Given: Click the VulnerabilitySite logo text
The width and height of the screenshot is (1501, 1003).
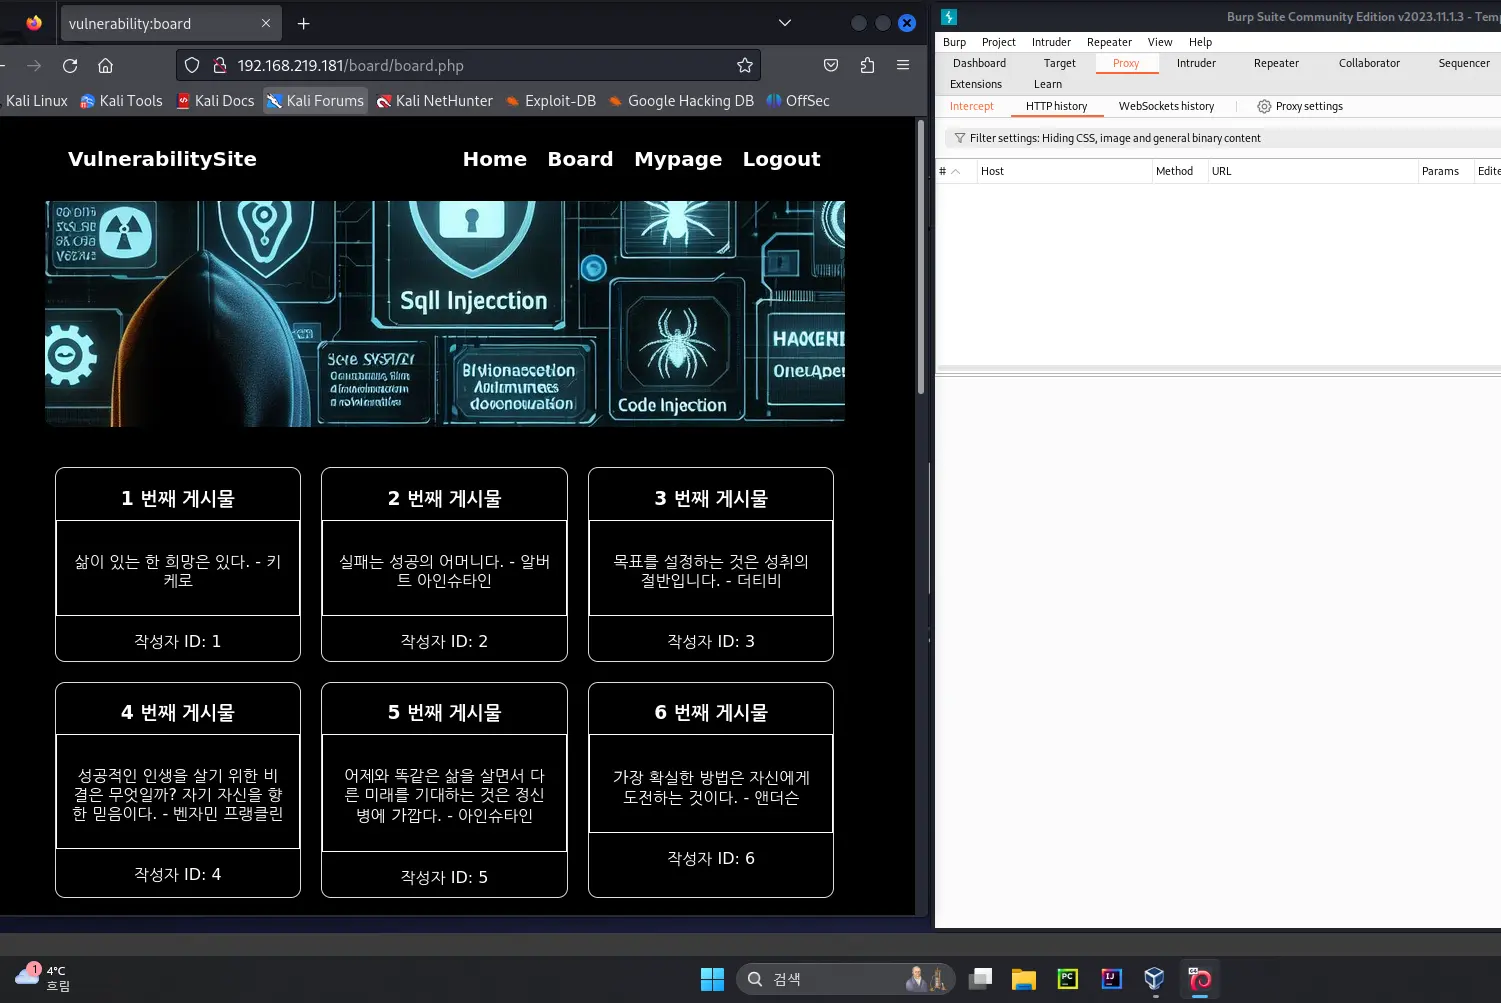Looking at the screenshot, I should pos(162,159).
